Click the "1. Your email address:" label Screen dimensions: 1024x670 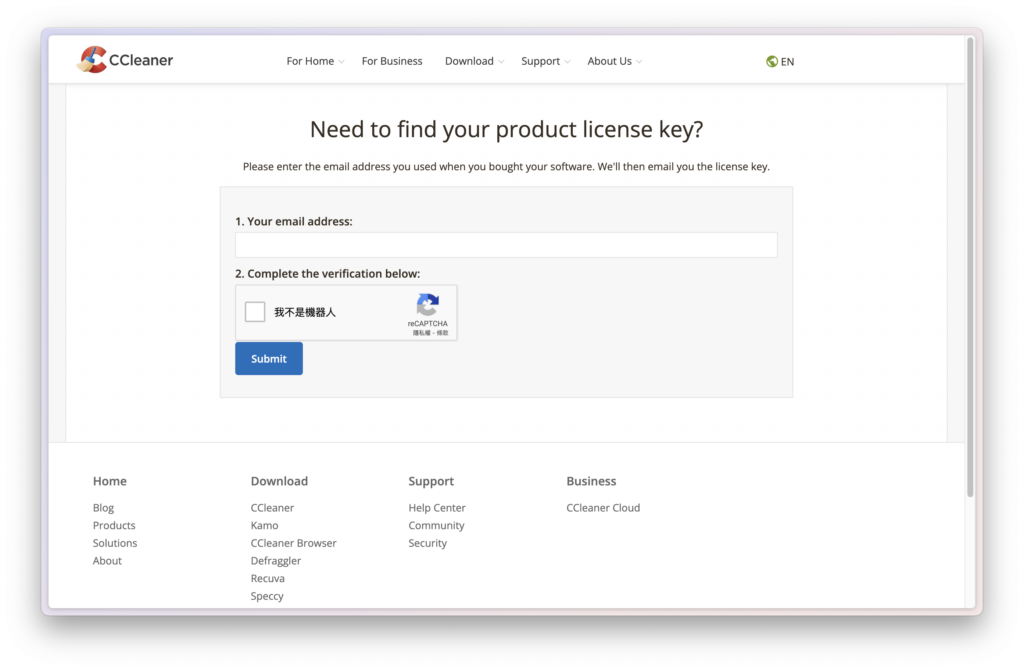pyautogui.click(x=294, y=221)
